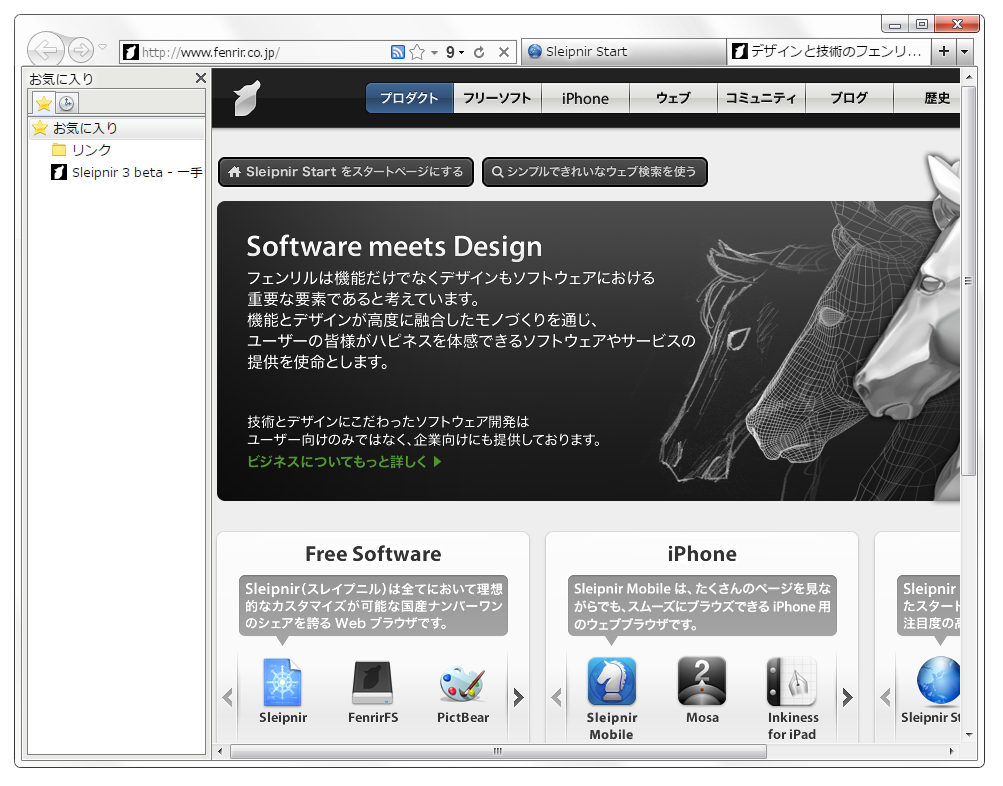Stop loading with the address bar X

(x=504, y=52)
